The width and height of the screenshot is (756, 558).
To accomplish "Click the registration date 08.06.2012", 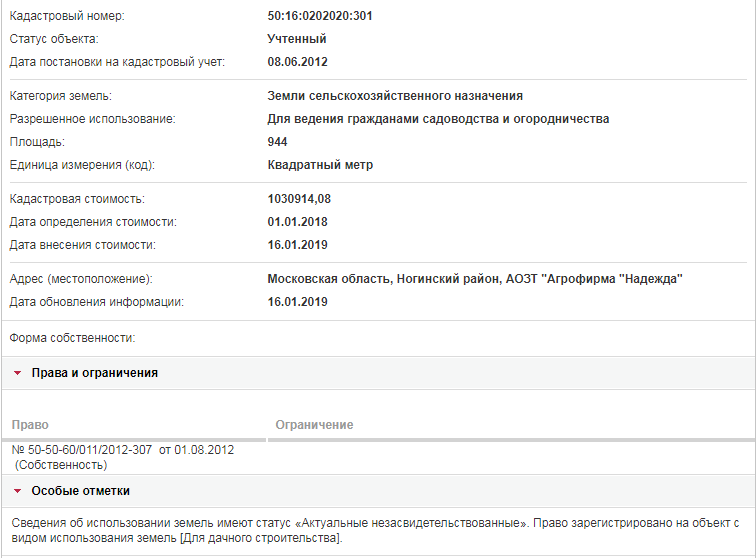I will pyautogui.click(x=297, y=62).
